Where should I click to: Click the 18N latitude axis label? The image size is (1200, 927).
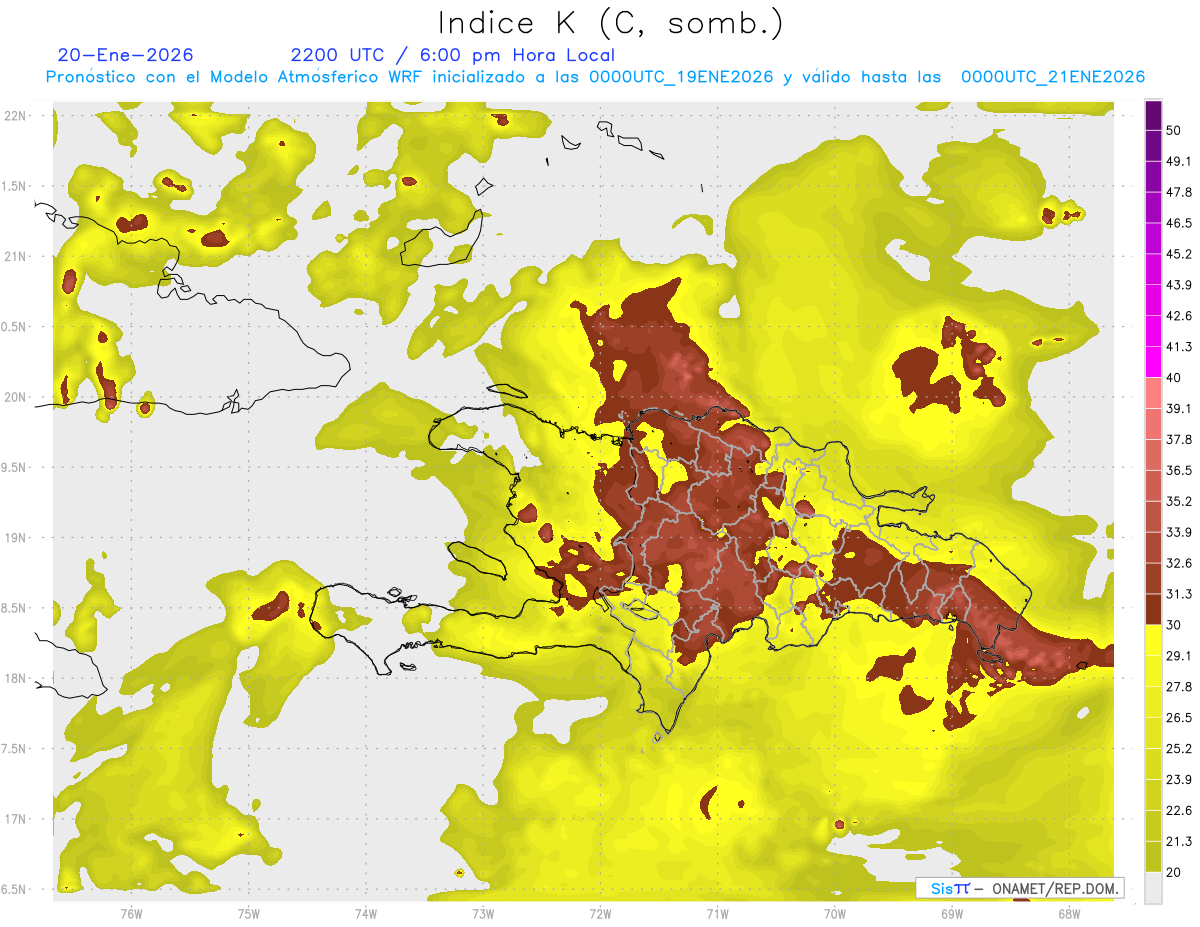[x=15, y=679]
